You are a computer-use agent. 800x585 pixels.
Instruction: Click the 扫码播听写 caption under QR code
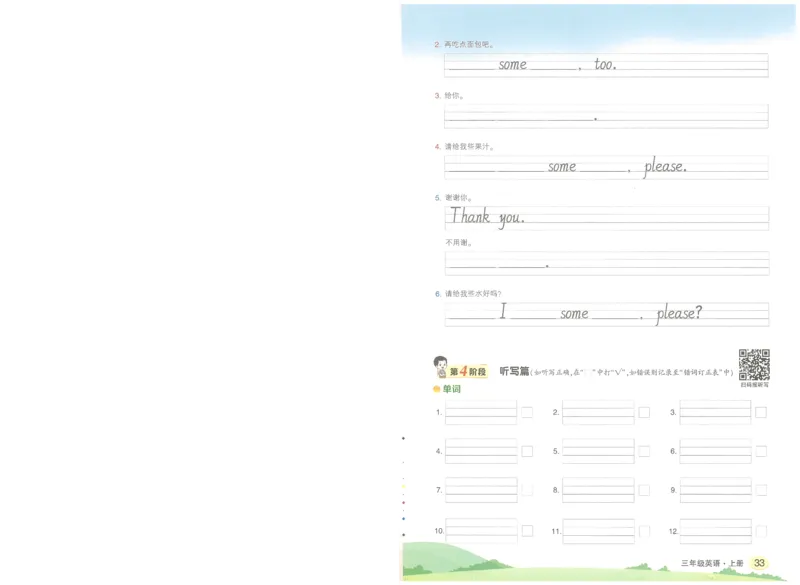point(756,384)
